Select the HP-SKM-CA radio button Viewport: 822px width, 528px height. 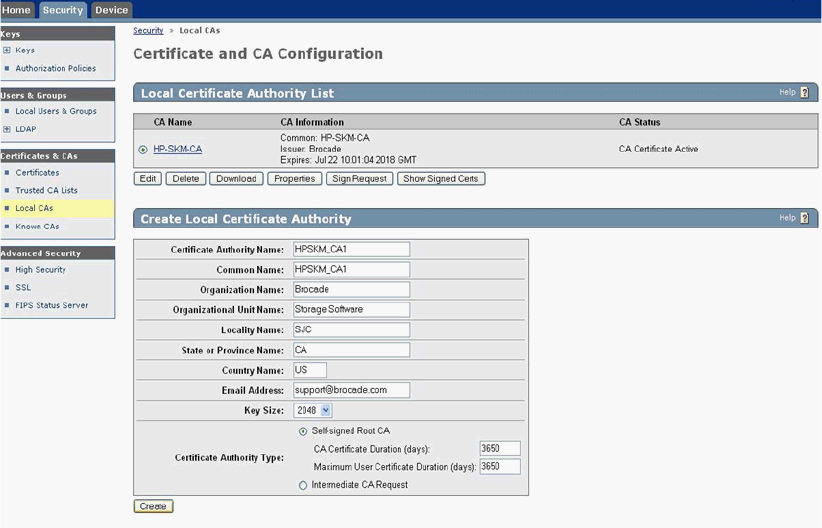point(143,150)
